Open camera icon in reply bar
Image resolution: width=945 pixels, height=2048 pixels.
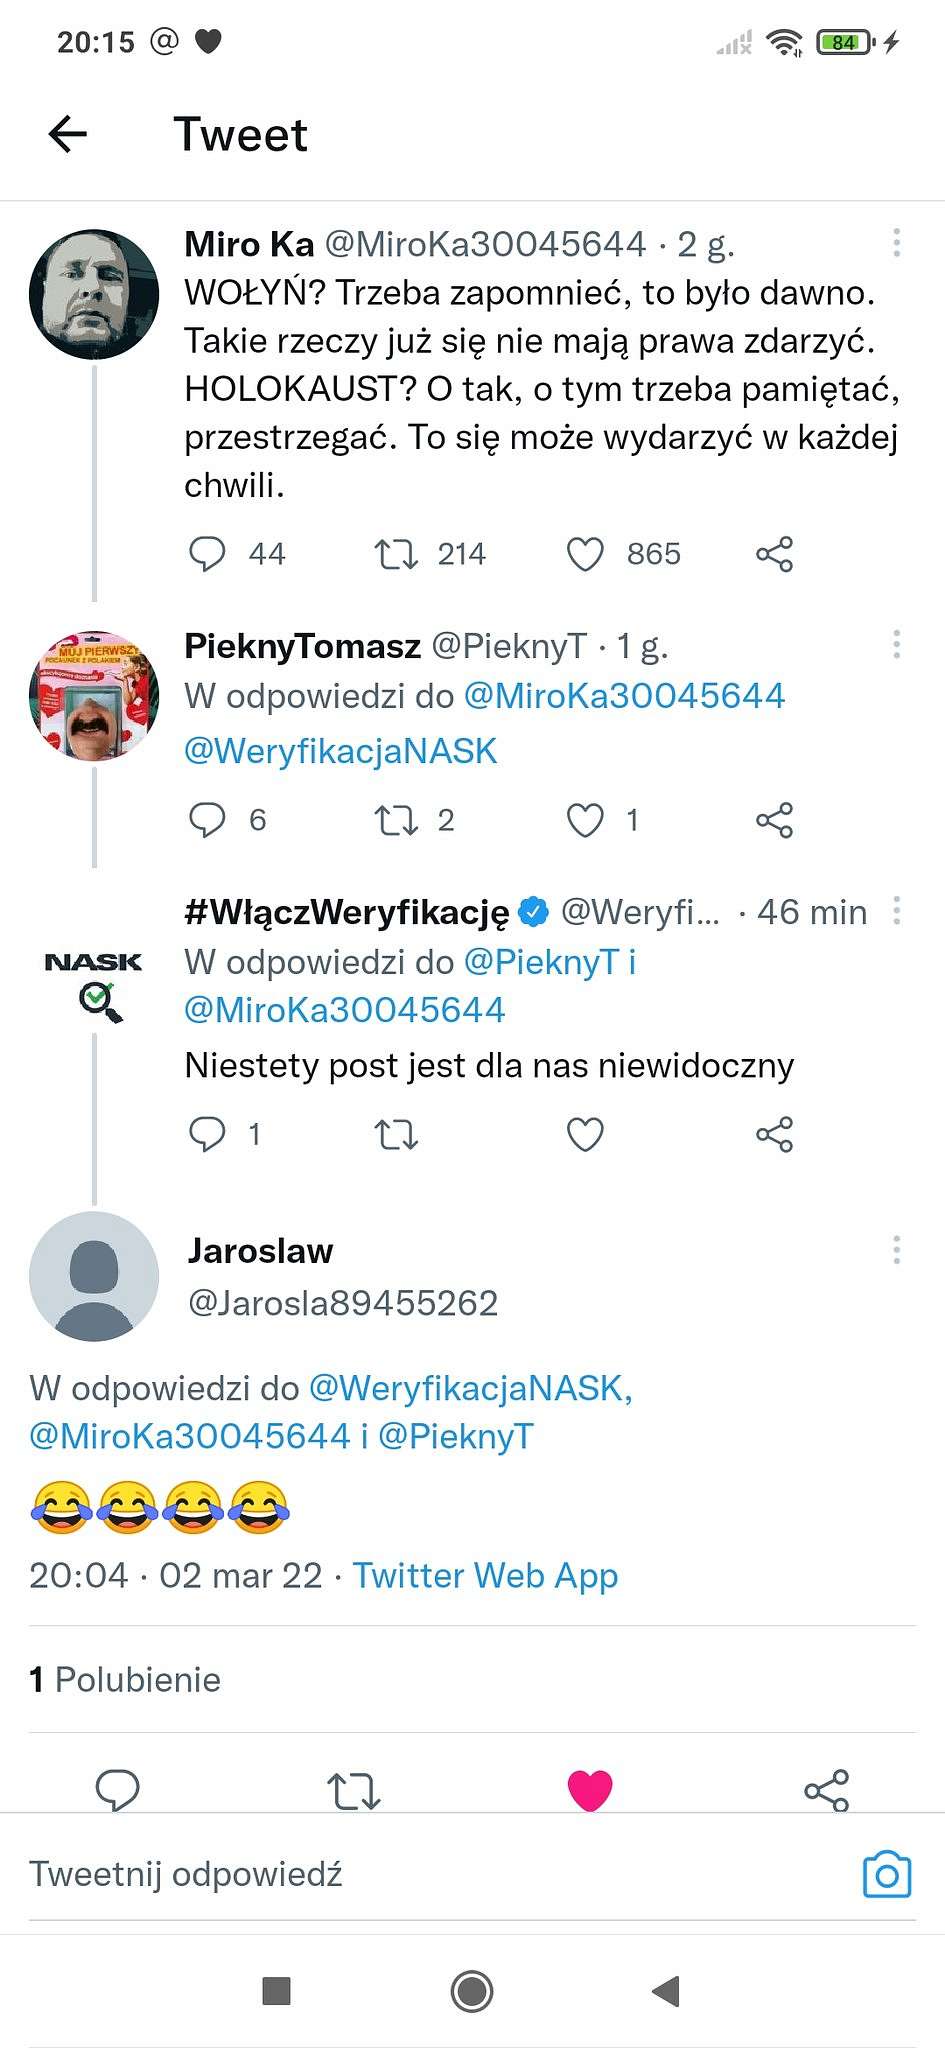click(x=887, y=1874)
